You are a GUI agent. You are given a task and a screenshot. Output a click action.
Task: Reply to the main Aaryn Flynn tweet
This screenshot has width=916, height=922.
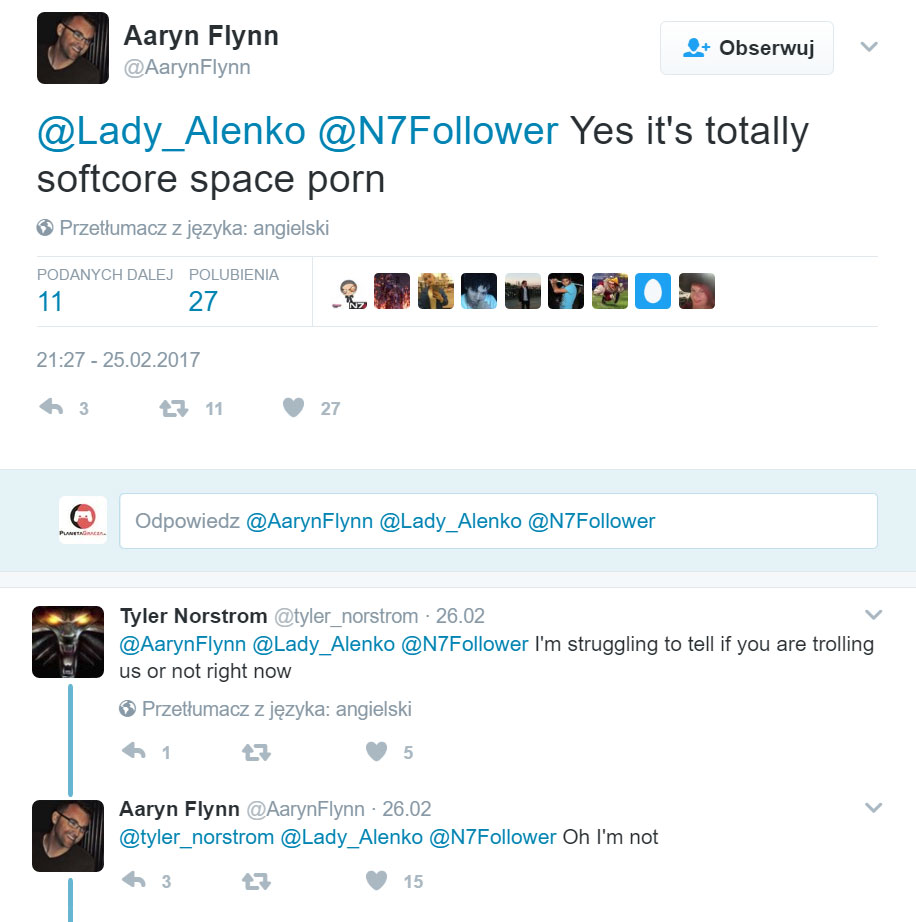pos(51,408)
